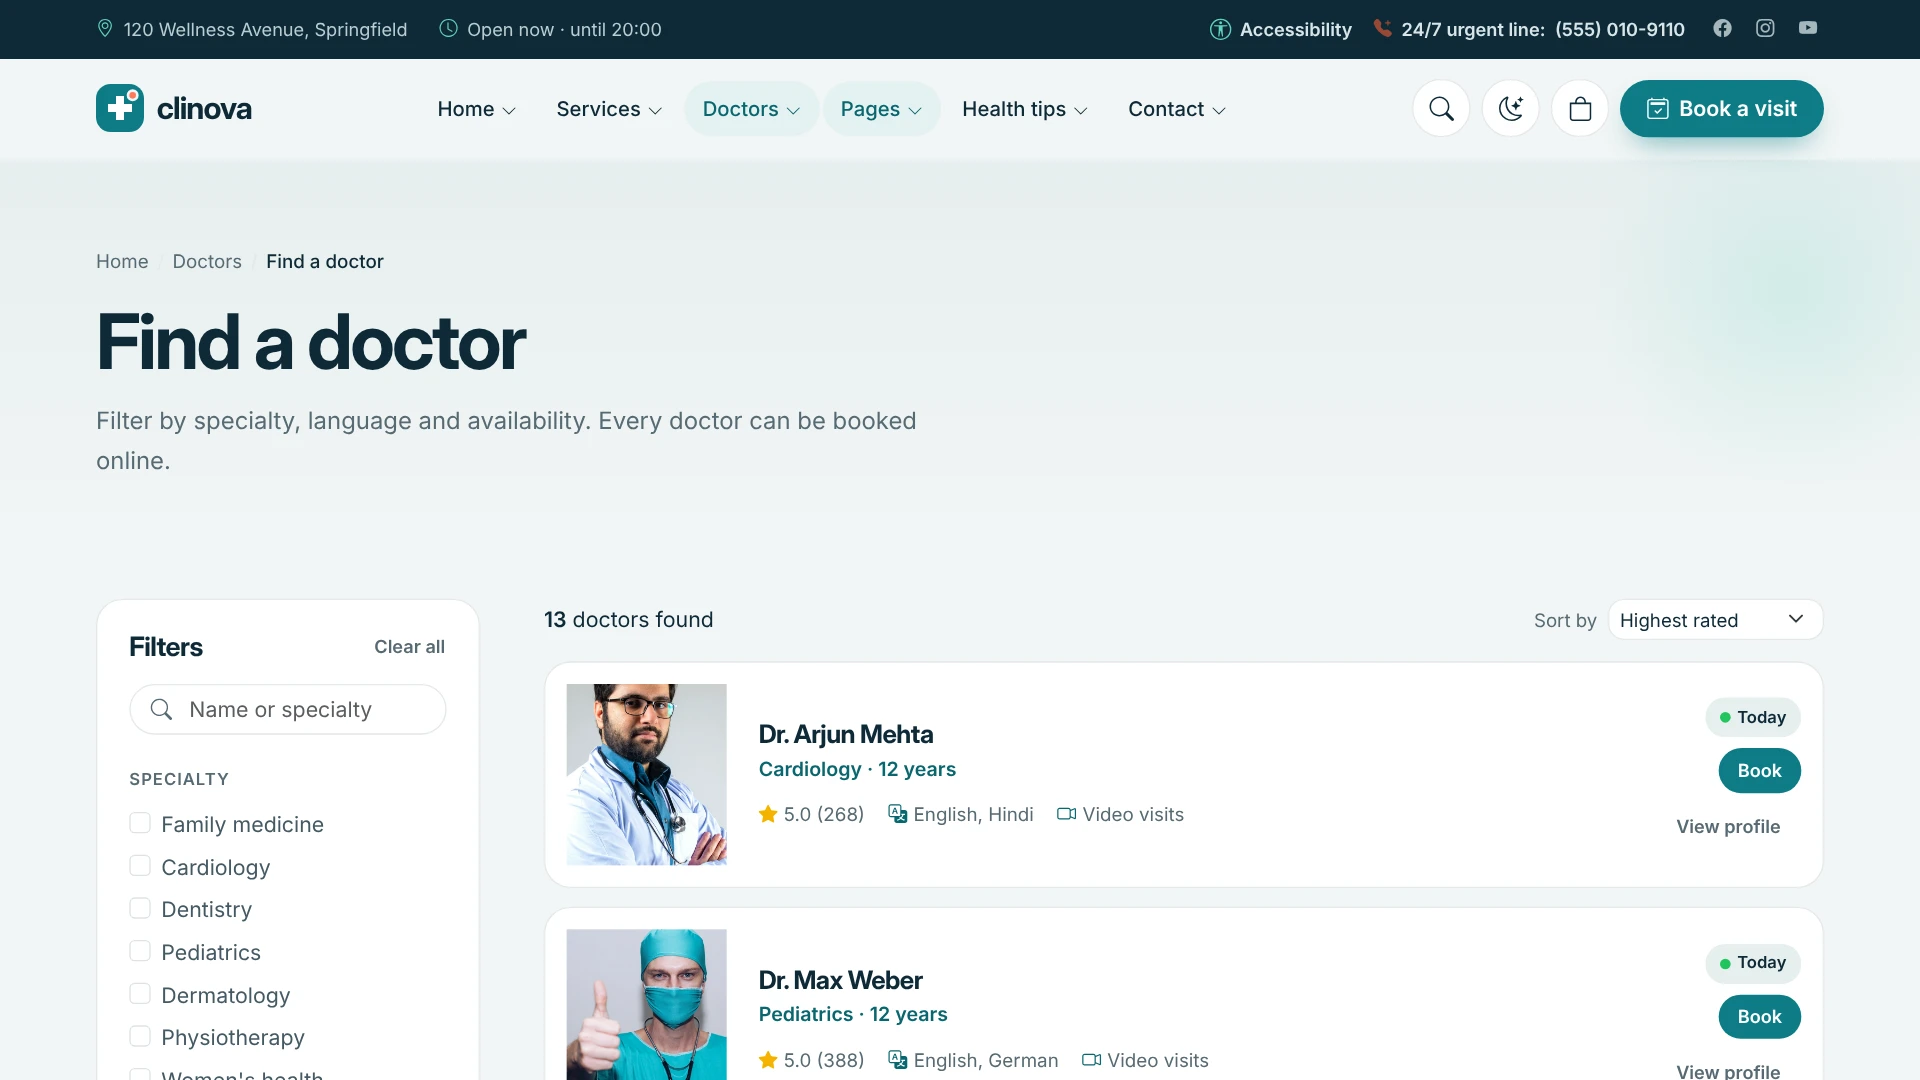Image resolution: width=1920 pixels, height=1080 pixels.
Task: Open the search magnifier icon in header
Action: point(1441,109)
